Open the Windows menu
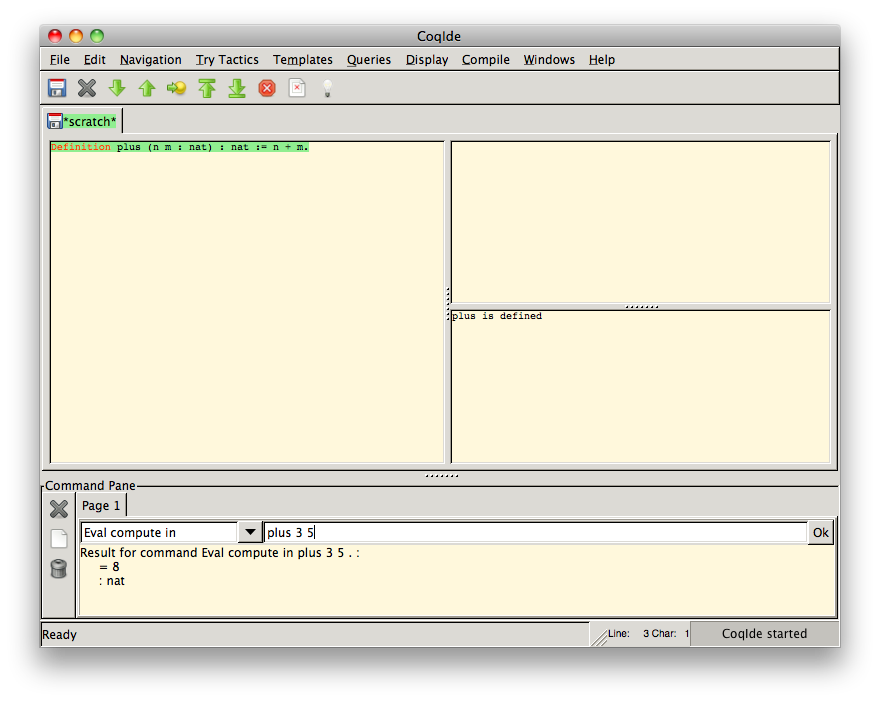 (549, 59)
